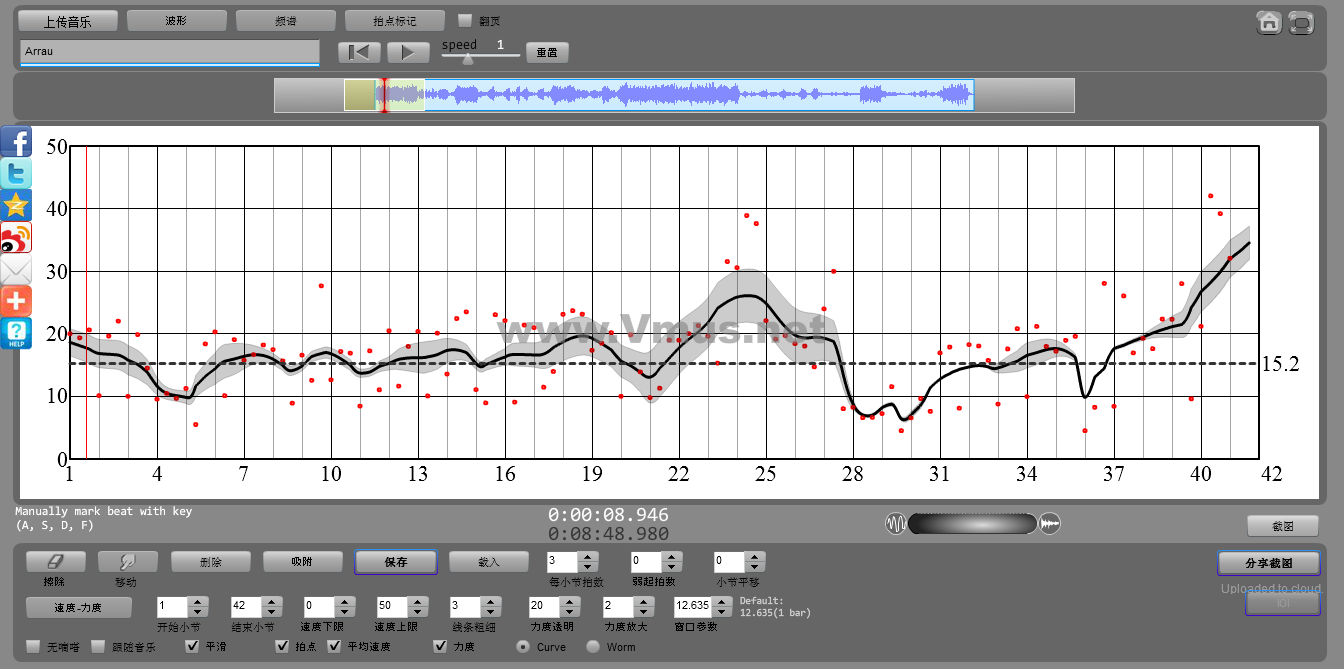Rewind to start with skip-back button

click(359, 52)
